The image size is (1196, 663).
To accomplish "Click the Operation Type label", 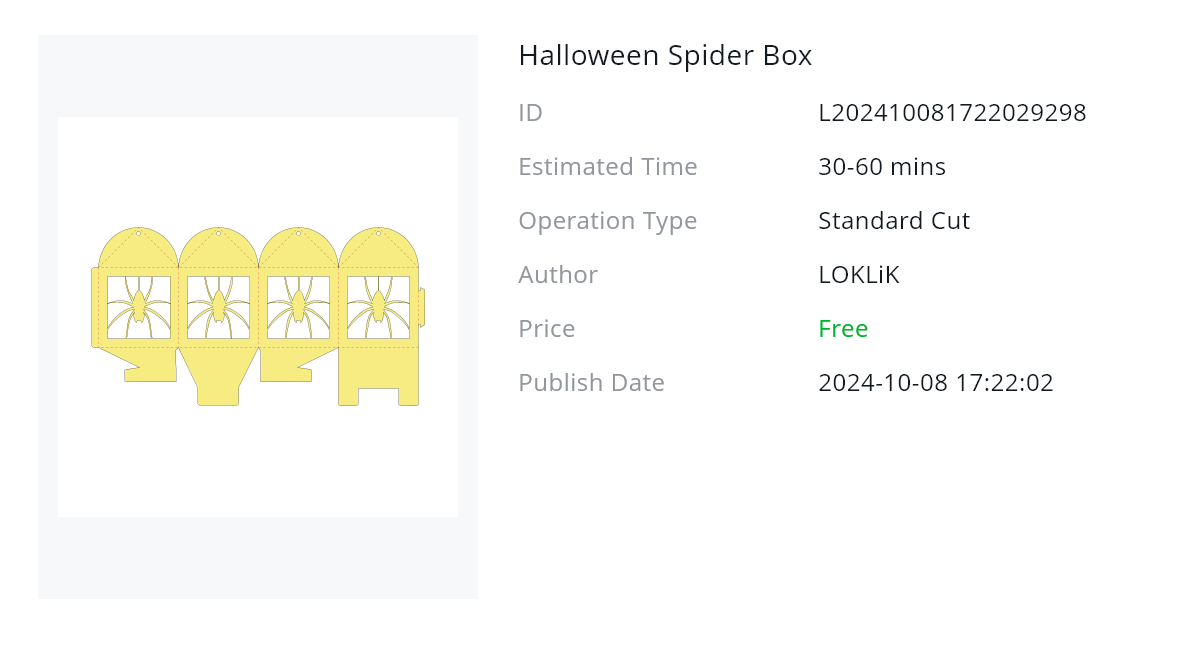I will pyautogui.click(x=607, y=221).
